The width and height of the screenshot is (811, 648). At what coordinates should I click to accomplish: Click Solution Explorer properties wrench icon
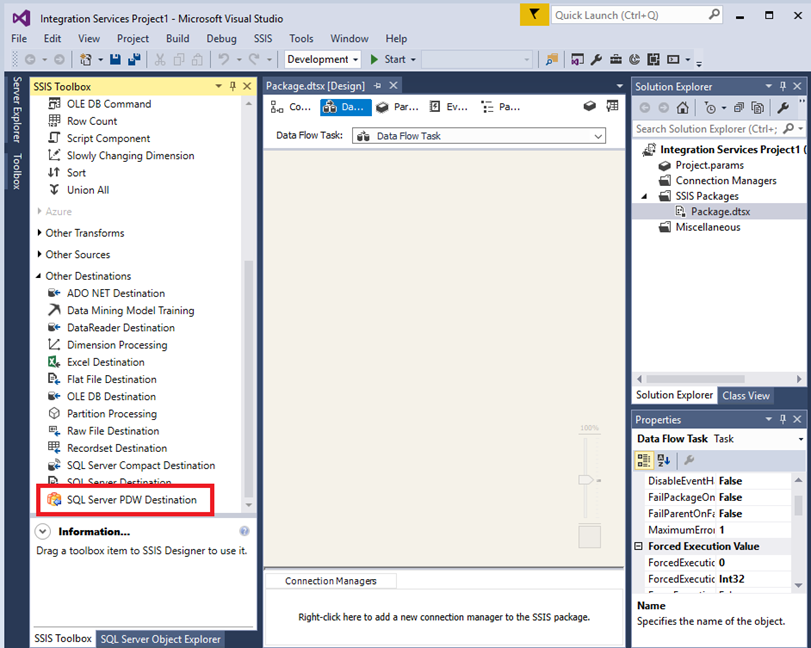pos(783,108)
